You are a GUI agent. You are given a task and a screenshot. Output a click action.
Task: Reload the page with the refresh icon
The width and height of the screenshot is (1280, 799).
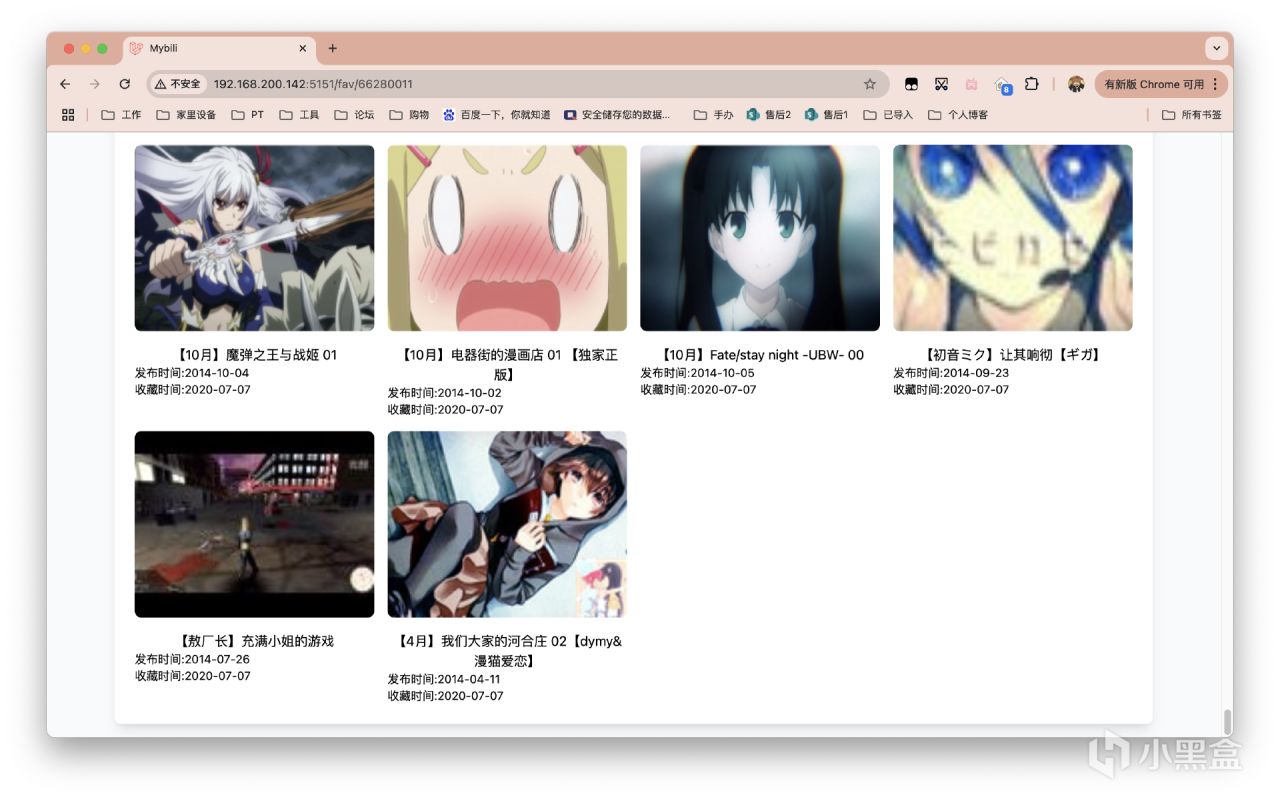point(125,84)
